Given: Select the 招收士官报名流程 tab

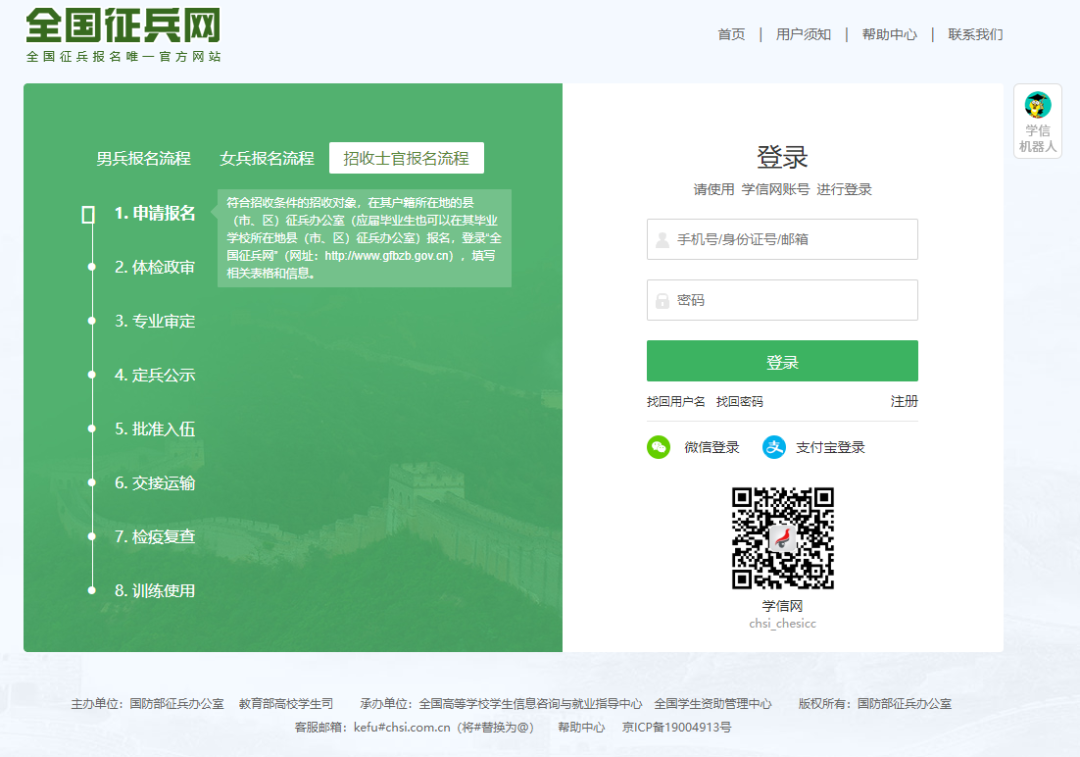Looking at the screenshot, I should click(x=406, y=158).
